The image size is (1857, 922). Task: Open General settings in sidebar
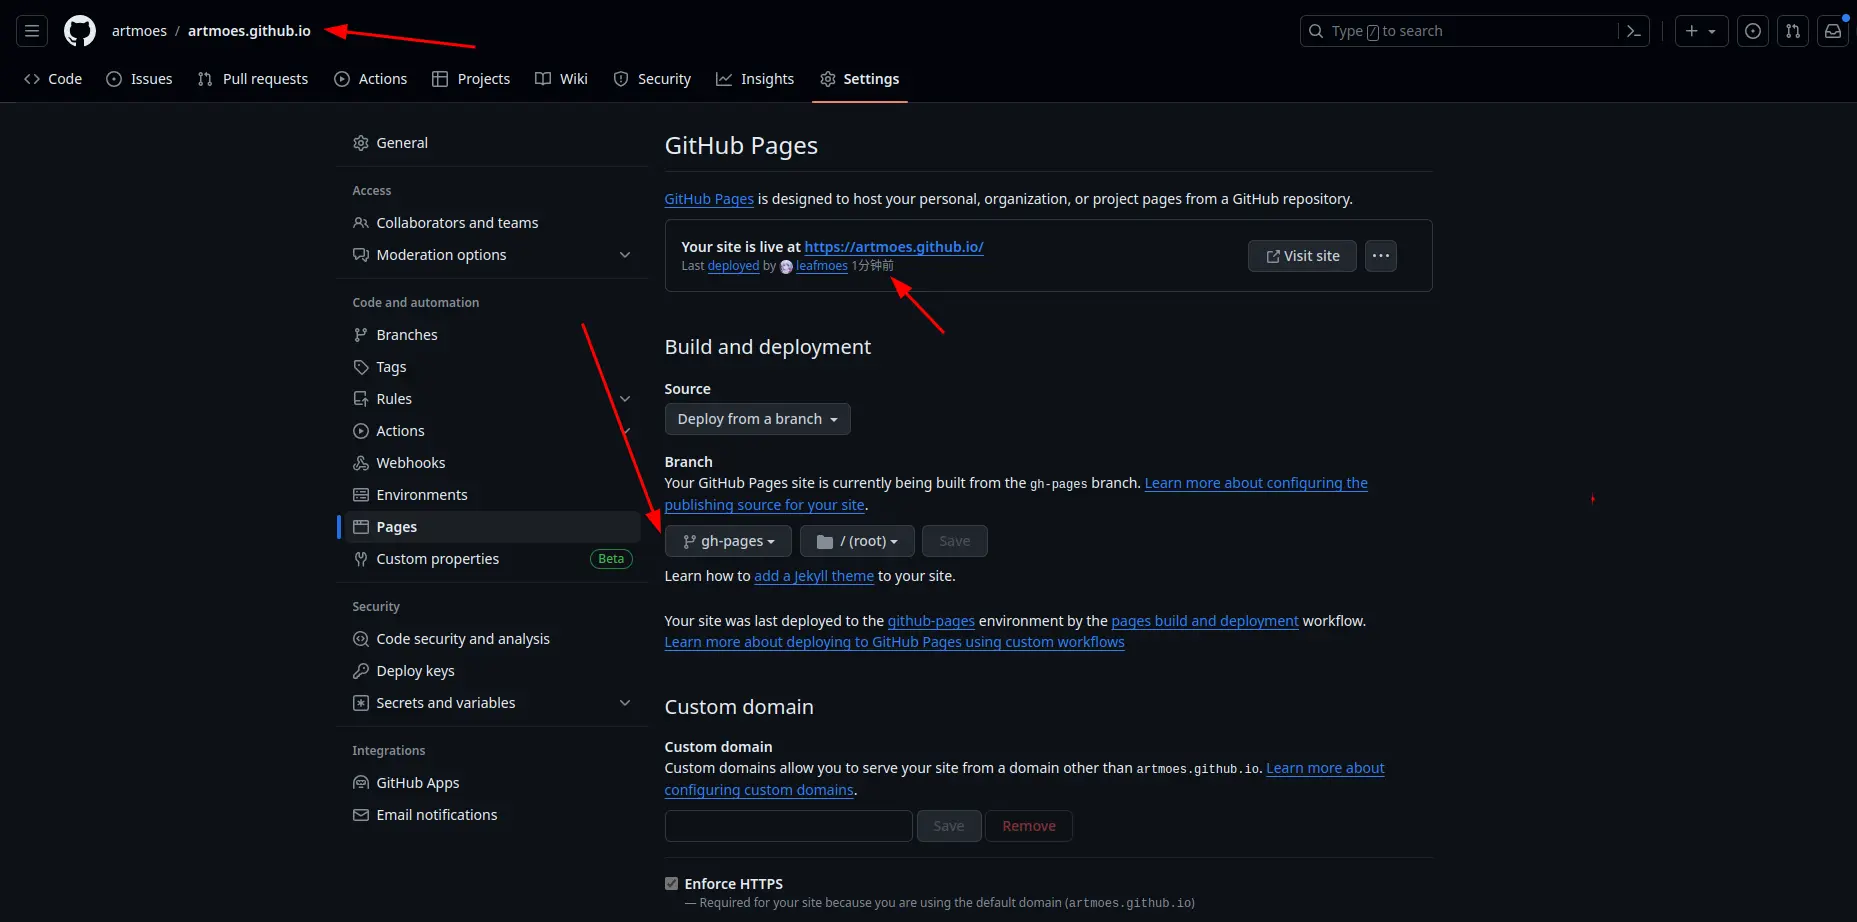492,143
